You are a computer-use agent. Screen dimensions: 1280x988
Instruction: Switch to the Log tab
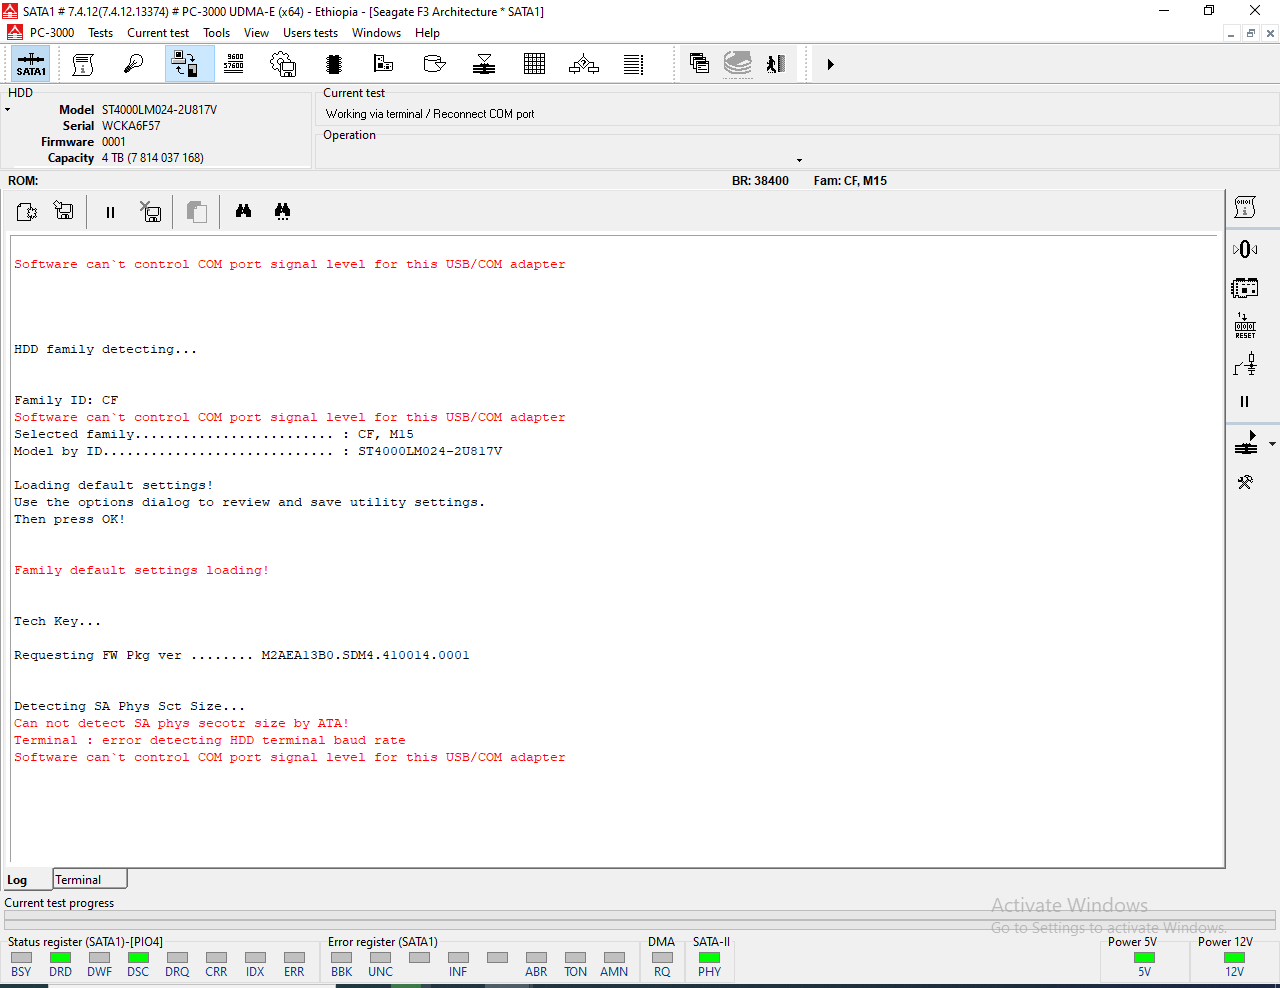point(26,880)
